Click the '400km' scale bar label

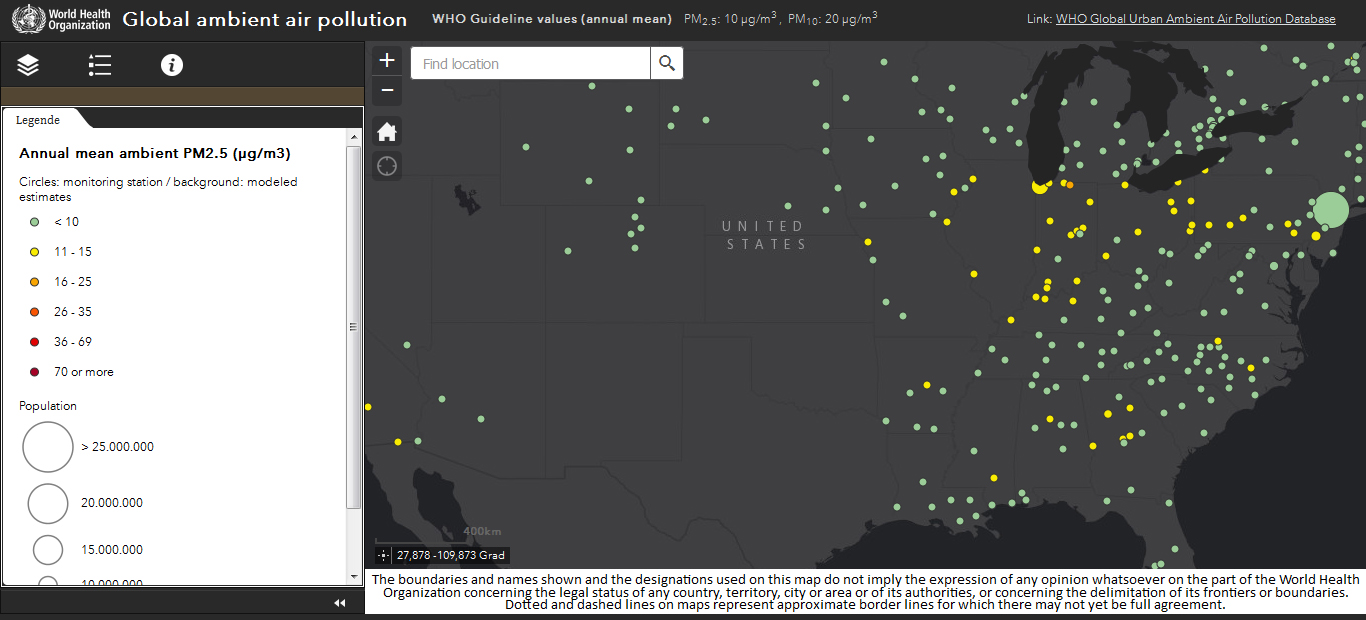pos(482,531)
